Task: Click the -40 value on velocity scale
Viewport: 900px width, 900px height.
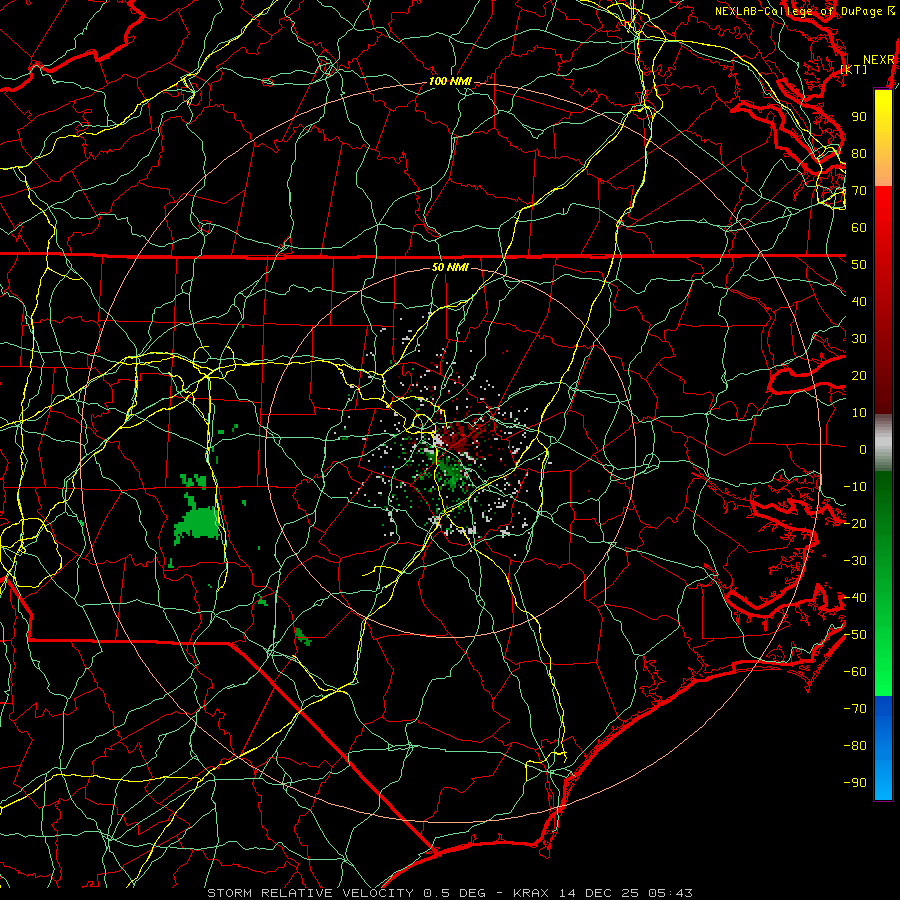Action: [x=855, y=598]
